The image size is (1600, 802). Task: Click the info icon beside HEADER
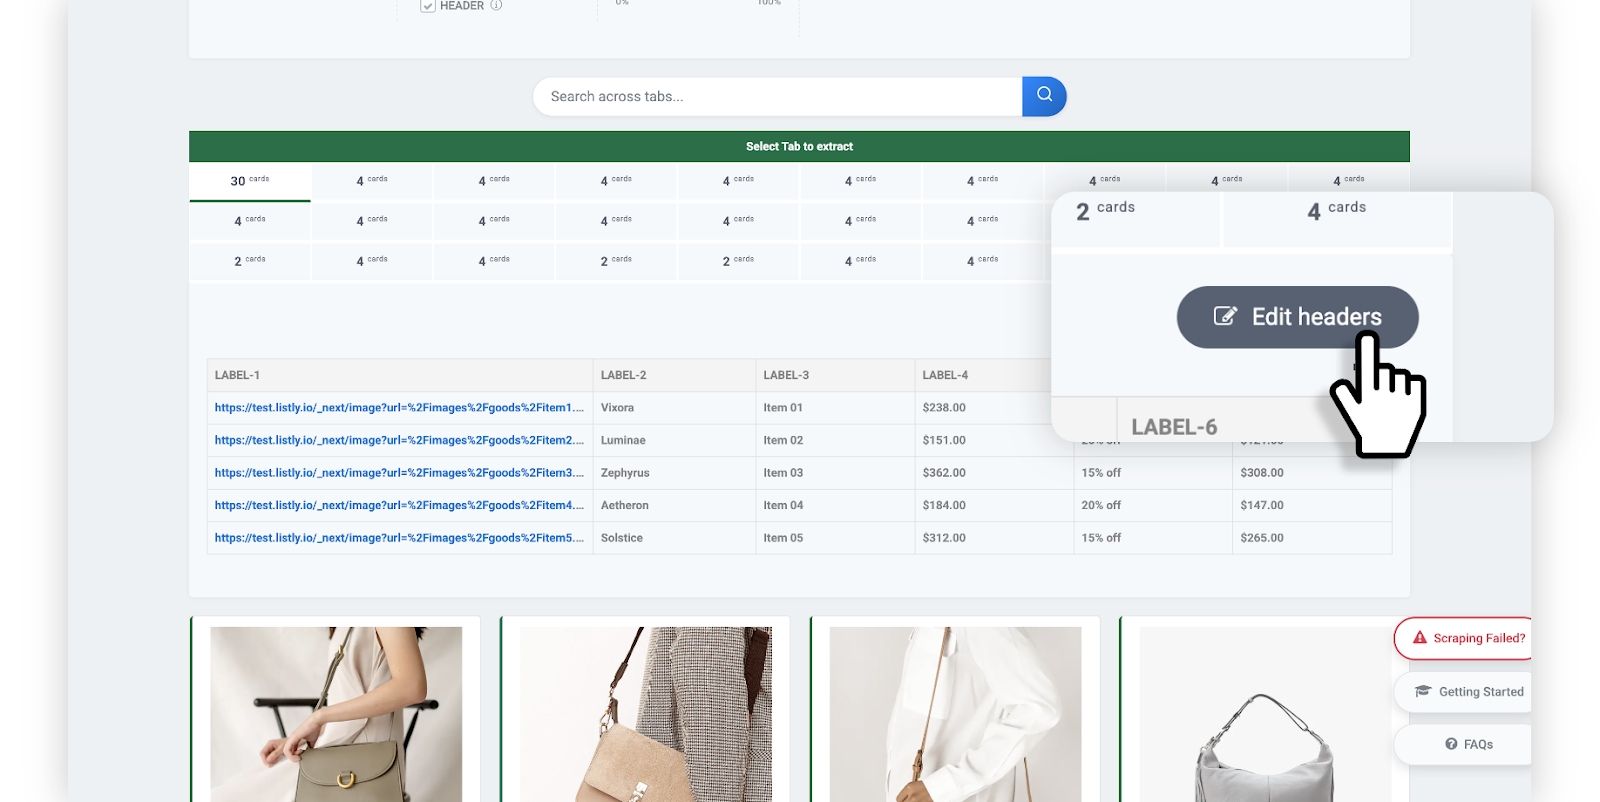pos(496,5)
